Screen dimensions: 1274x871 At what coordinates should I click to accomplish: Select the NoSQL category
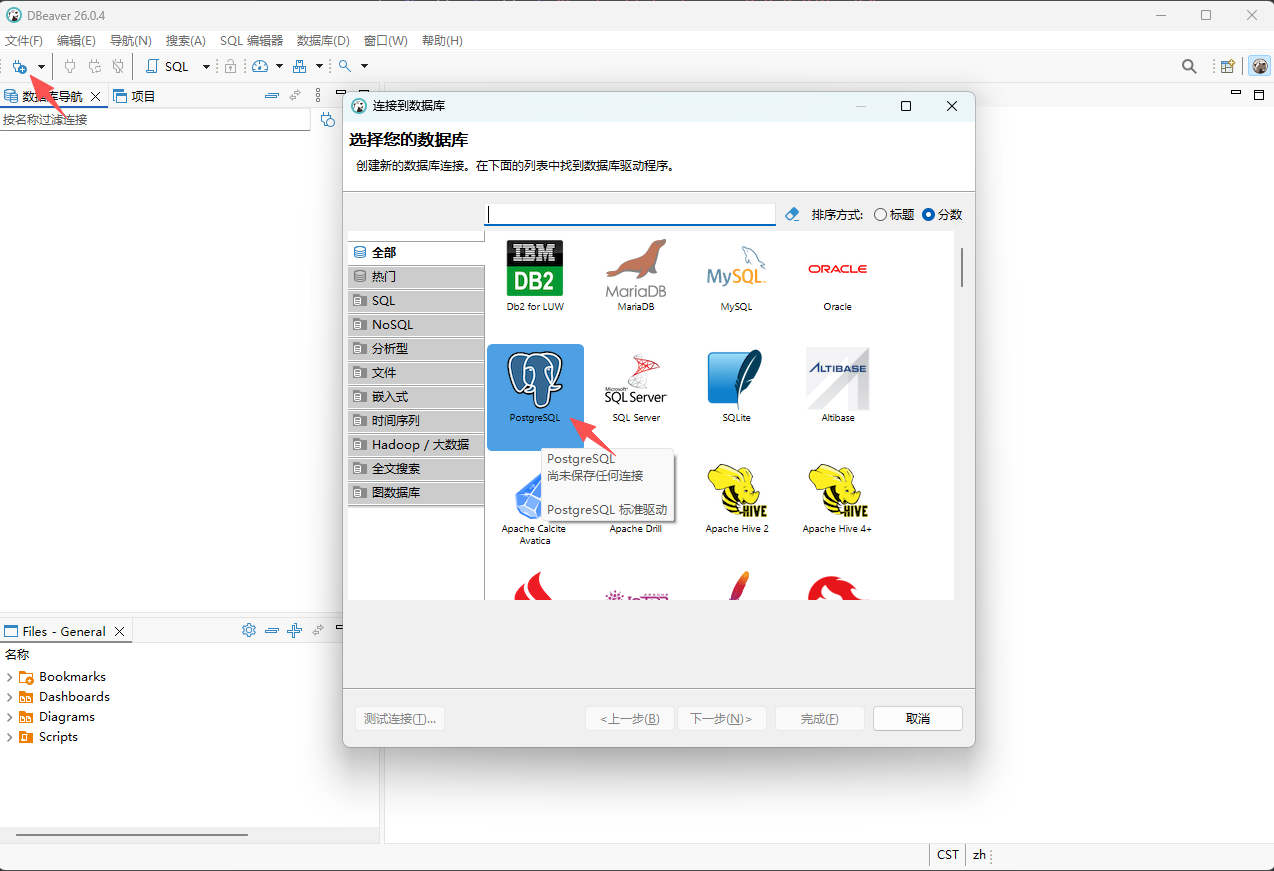pyautogui.click(x=416, y=324)
